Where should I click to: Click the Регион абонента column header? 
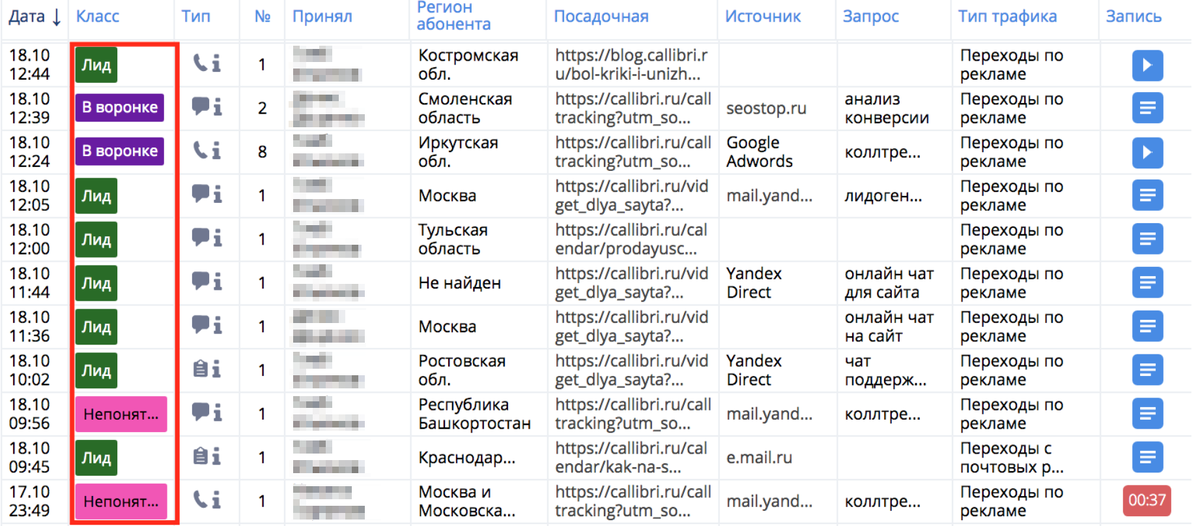(453, 16)
